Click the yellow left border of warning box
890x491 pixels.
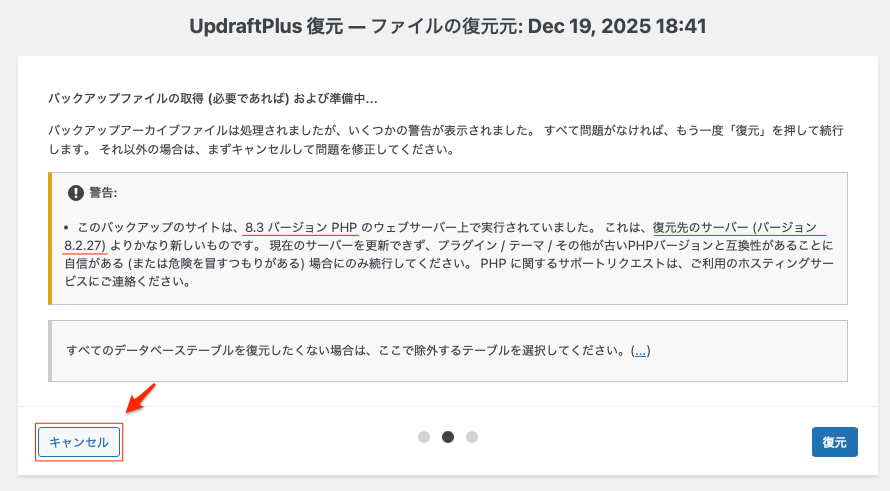tap(50, 238)
